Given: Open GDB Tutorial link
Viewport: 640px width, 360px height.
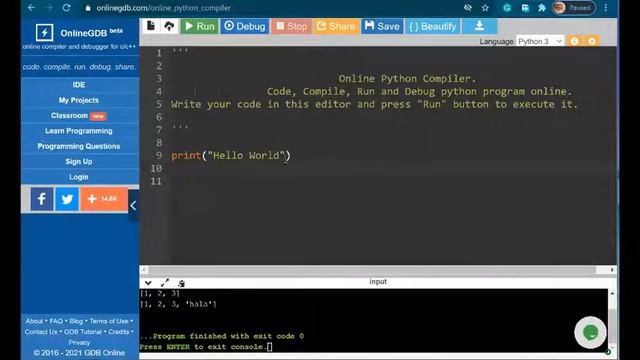Looking at the screenshot, I should pyautogui.click(x=82, y=332).
